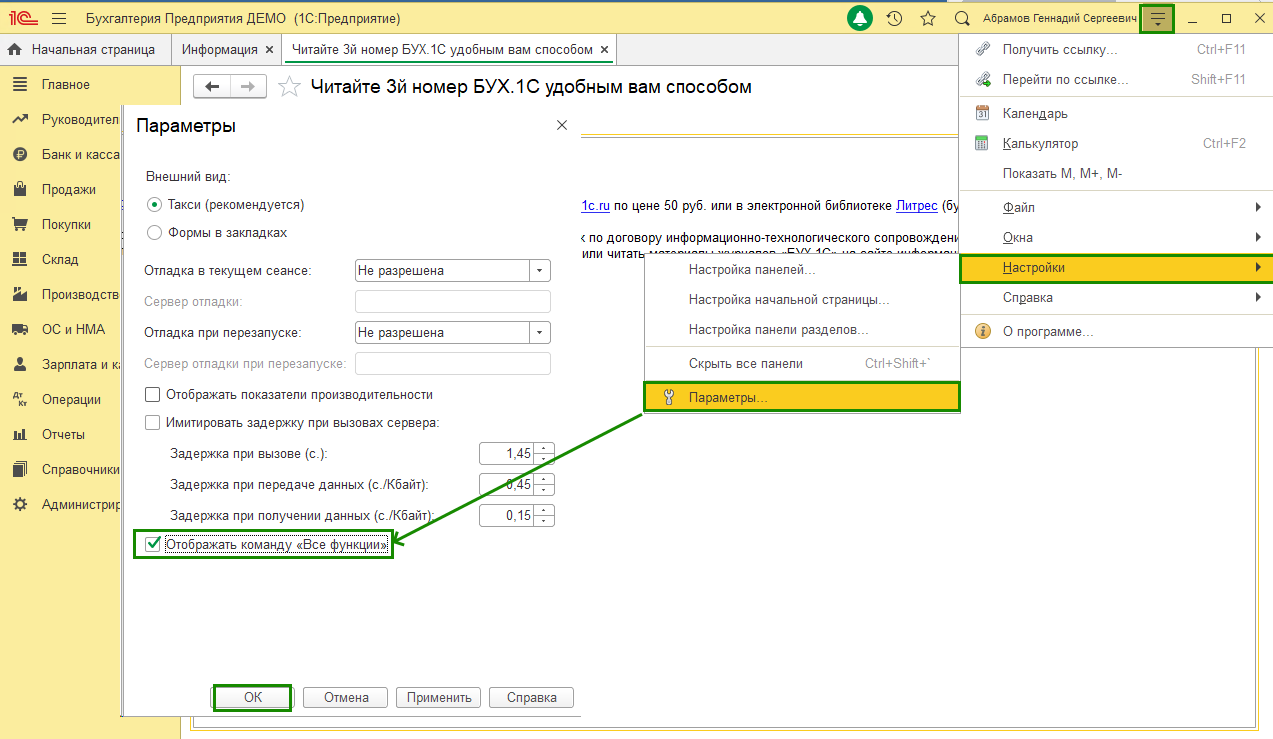Choose Настройка панели разделов item
The width and height of the screenshot is (1273, 739).
[802, 330]
